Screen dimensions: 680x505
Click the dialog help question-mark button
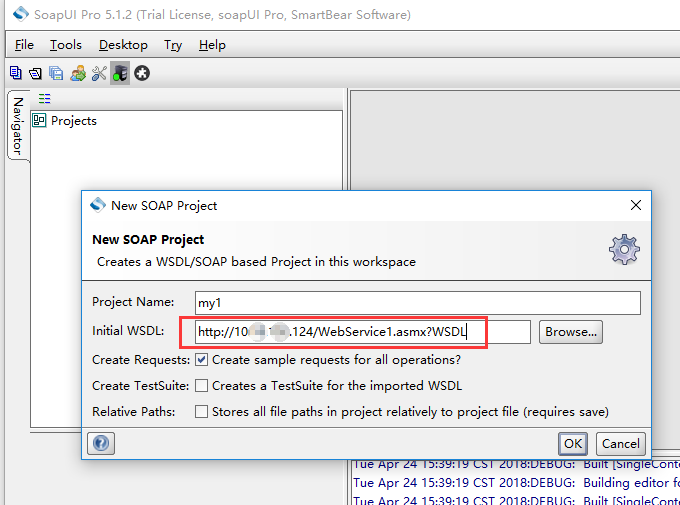[101, 443]
